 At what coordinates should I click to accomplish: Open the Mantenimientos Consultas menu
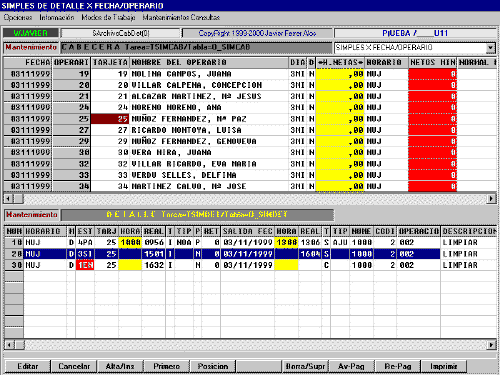(x=181, y=17)
